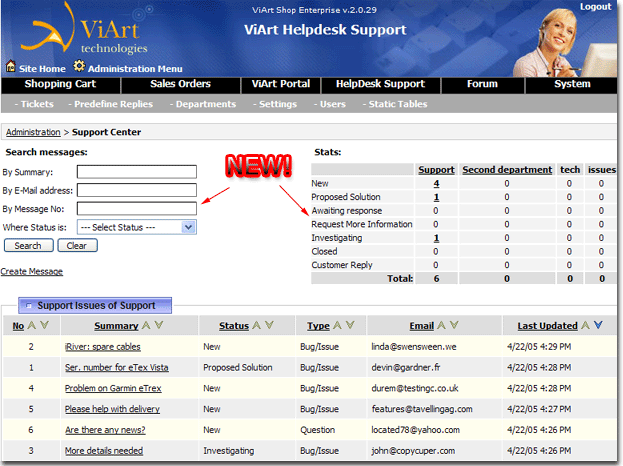The width and height of the screenshot is (623, 466).
Task: Go to Settings submenu
Action: pos(275,104)
